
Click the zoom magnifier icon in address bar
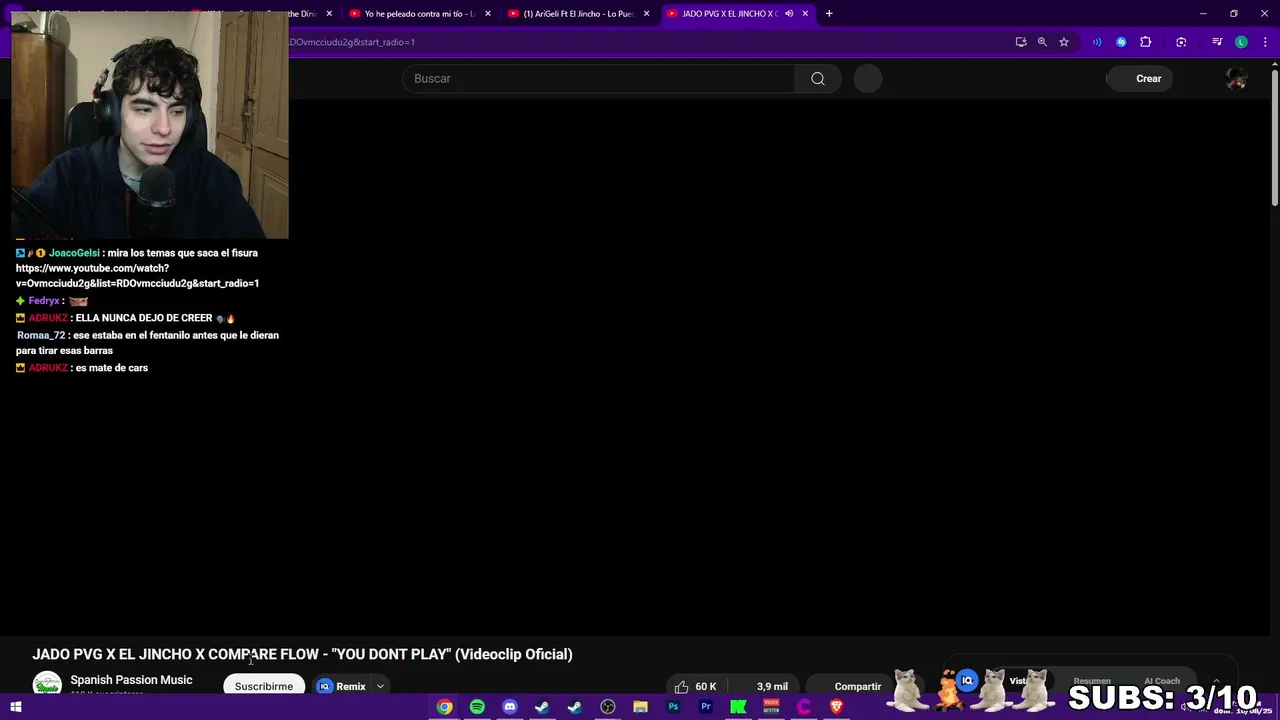[x=1042, y=42]
